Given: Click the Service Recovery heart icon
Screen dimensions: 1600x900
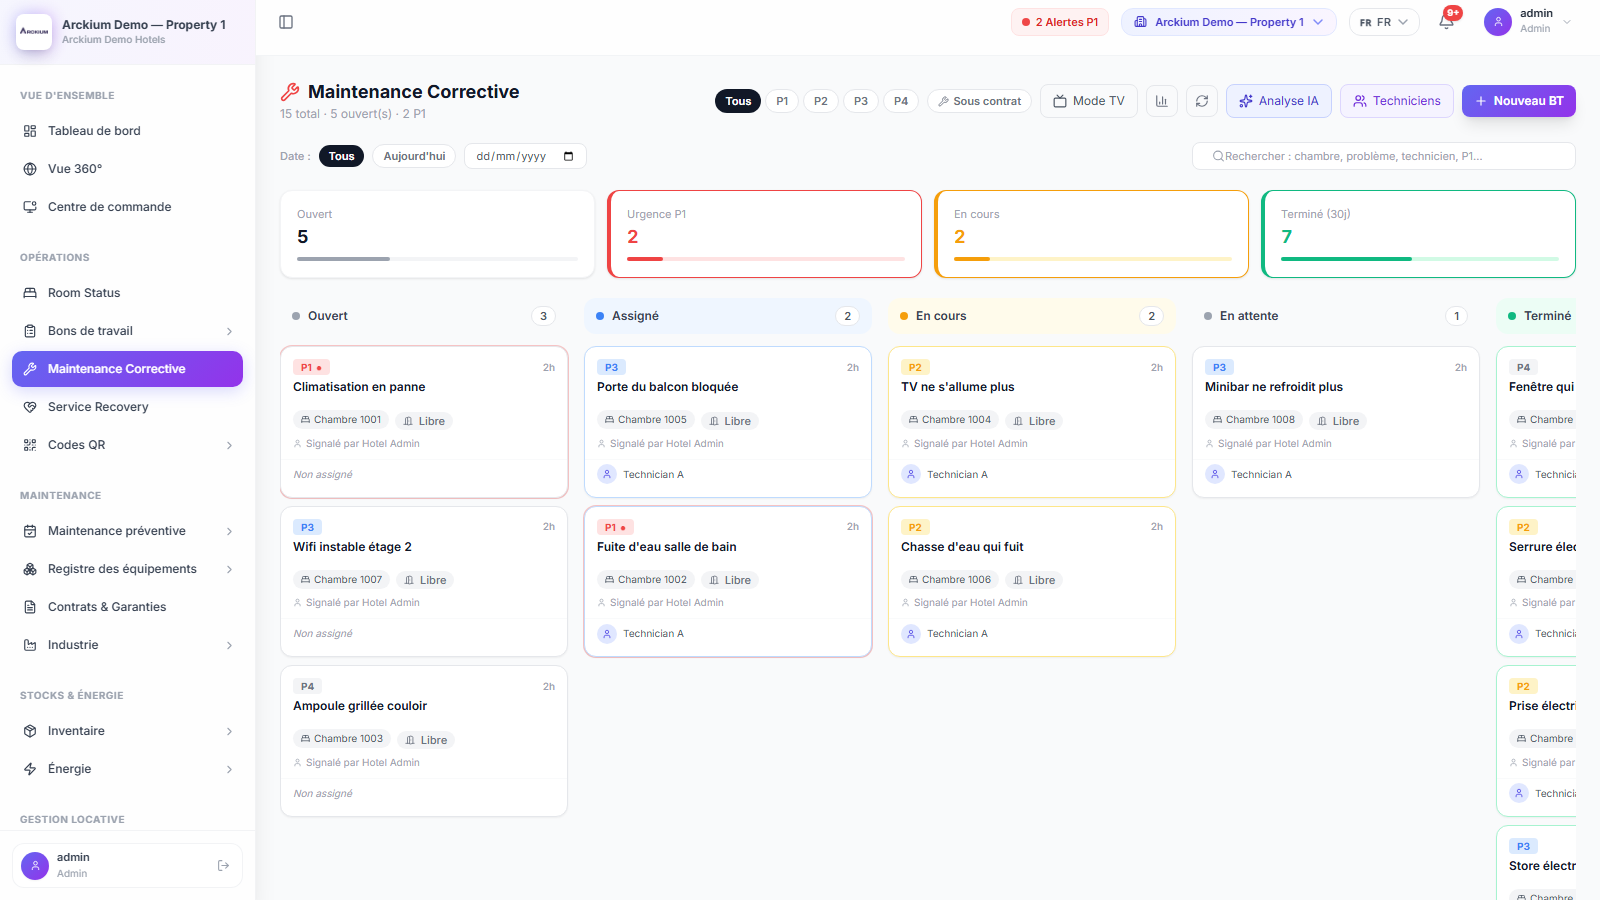Looking at the screenshot, I should click(x=30, y=407).
